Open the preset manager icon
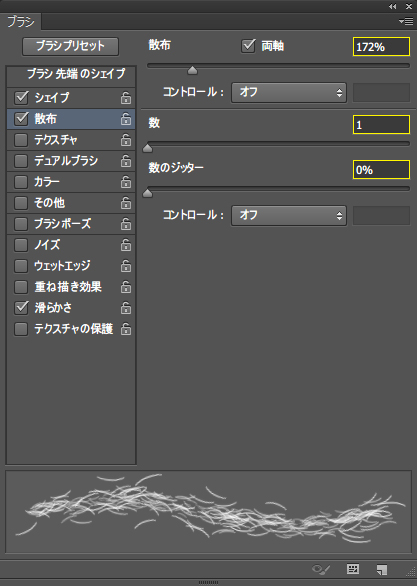The width and height of the screenshot is (417, 586). point(353,569)
